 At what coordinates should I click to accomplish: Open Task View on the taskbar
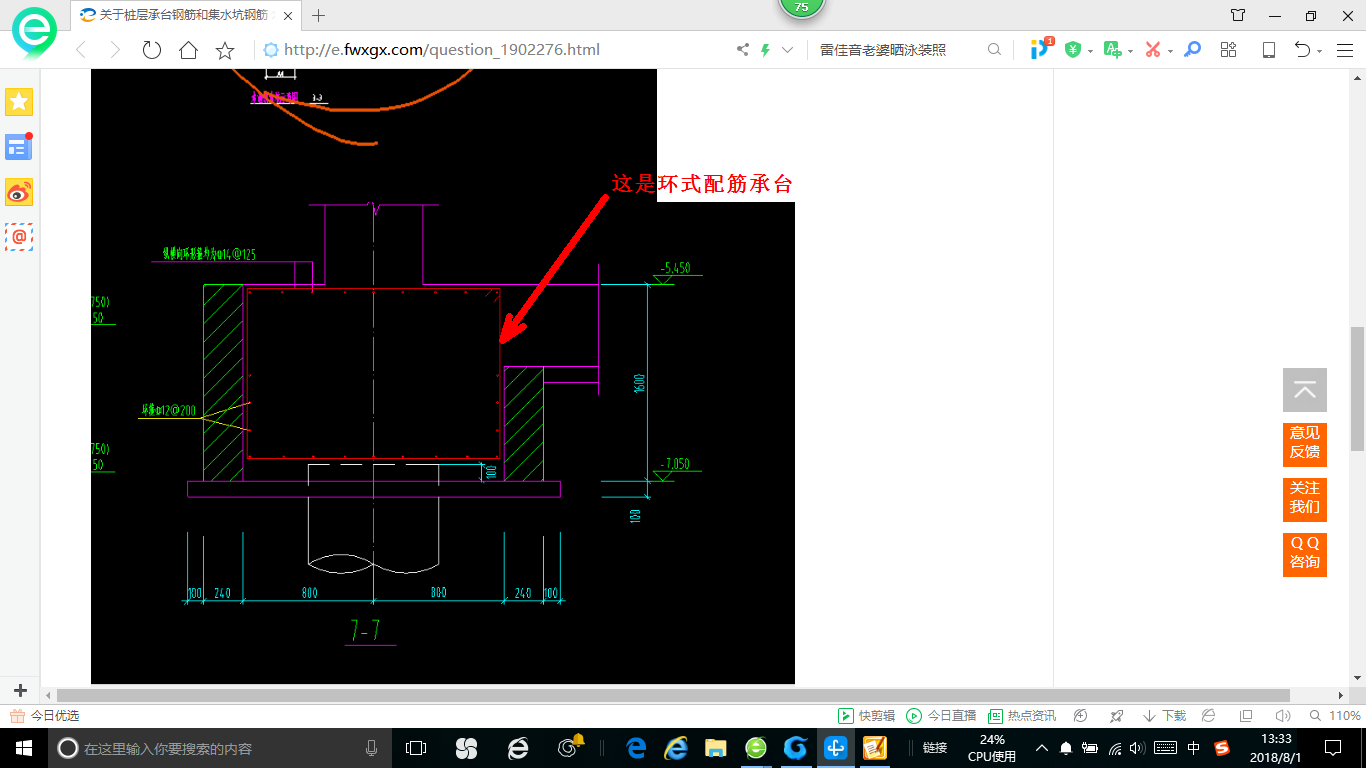tap(416, 748)
